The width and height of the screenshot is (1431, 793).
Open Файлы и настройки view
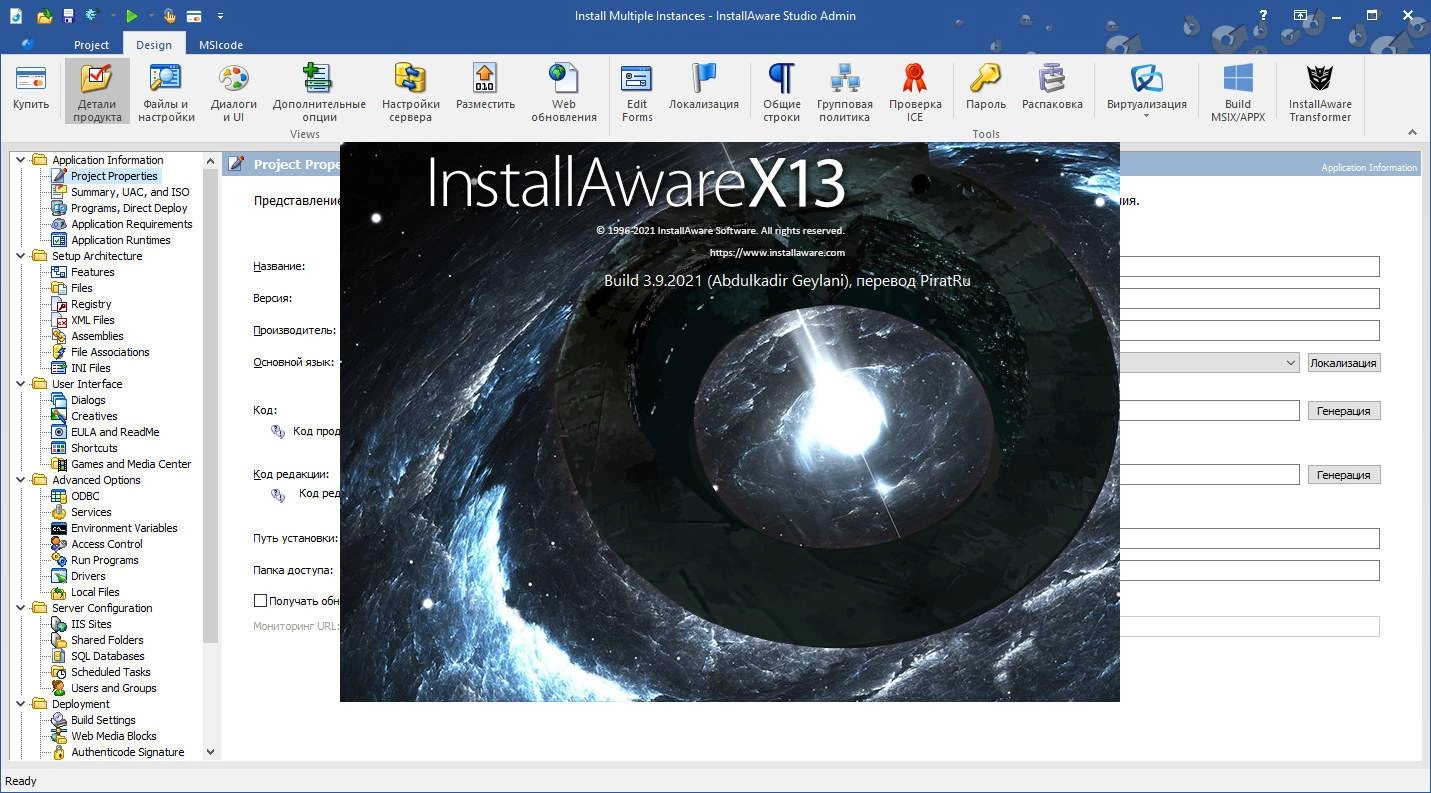(x=166, y=91)
